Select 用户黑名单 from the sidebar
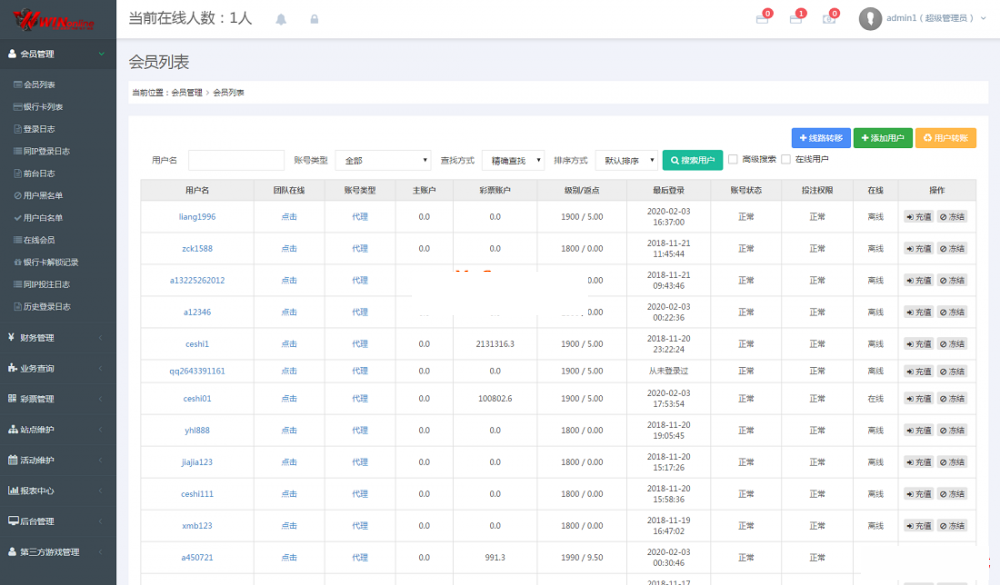Screen dimensions: 1000x585 (x=43, y=195)
